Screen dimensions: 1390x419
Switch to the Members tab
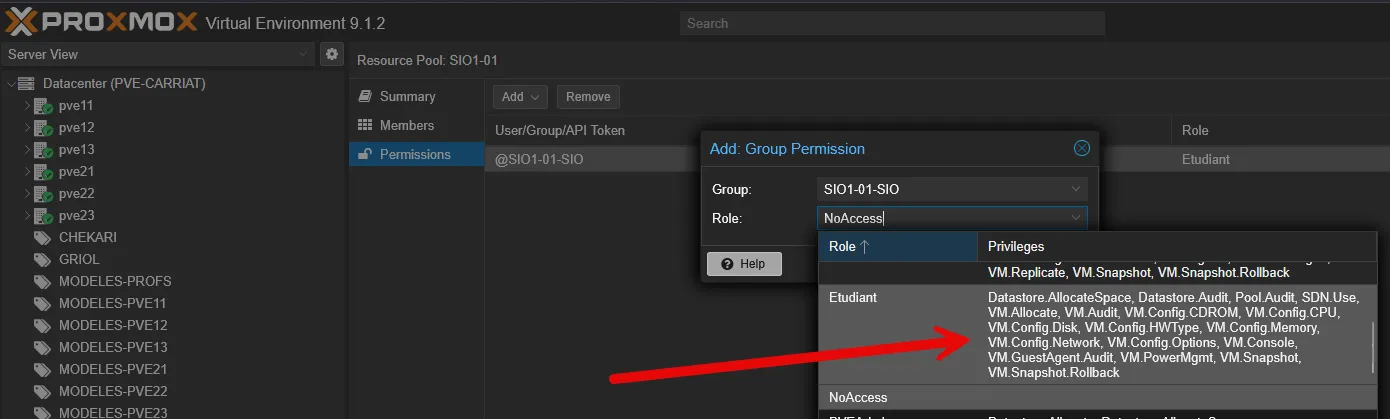[406, 126]
